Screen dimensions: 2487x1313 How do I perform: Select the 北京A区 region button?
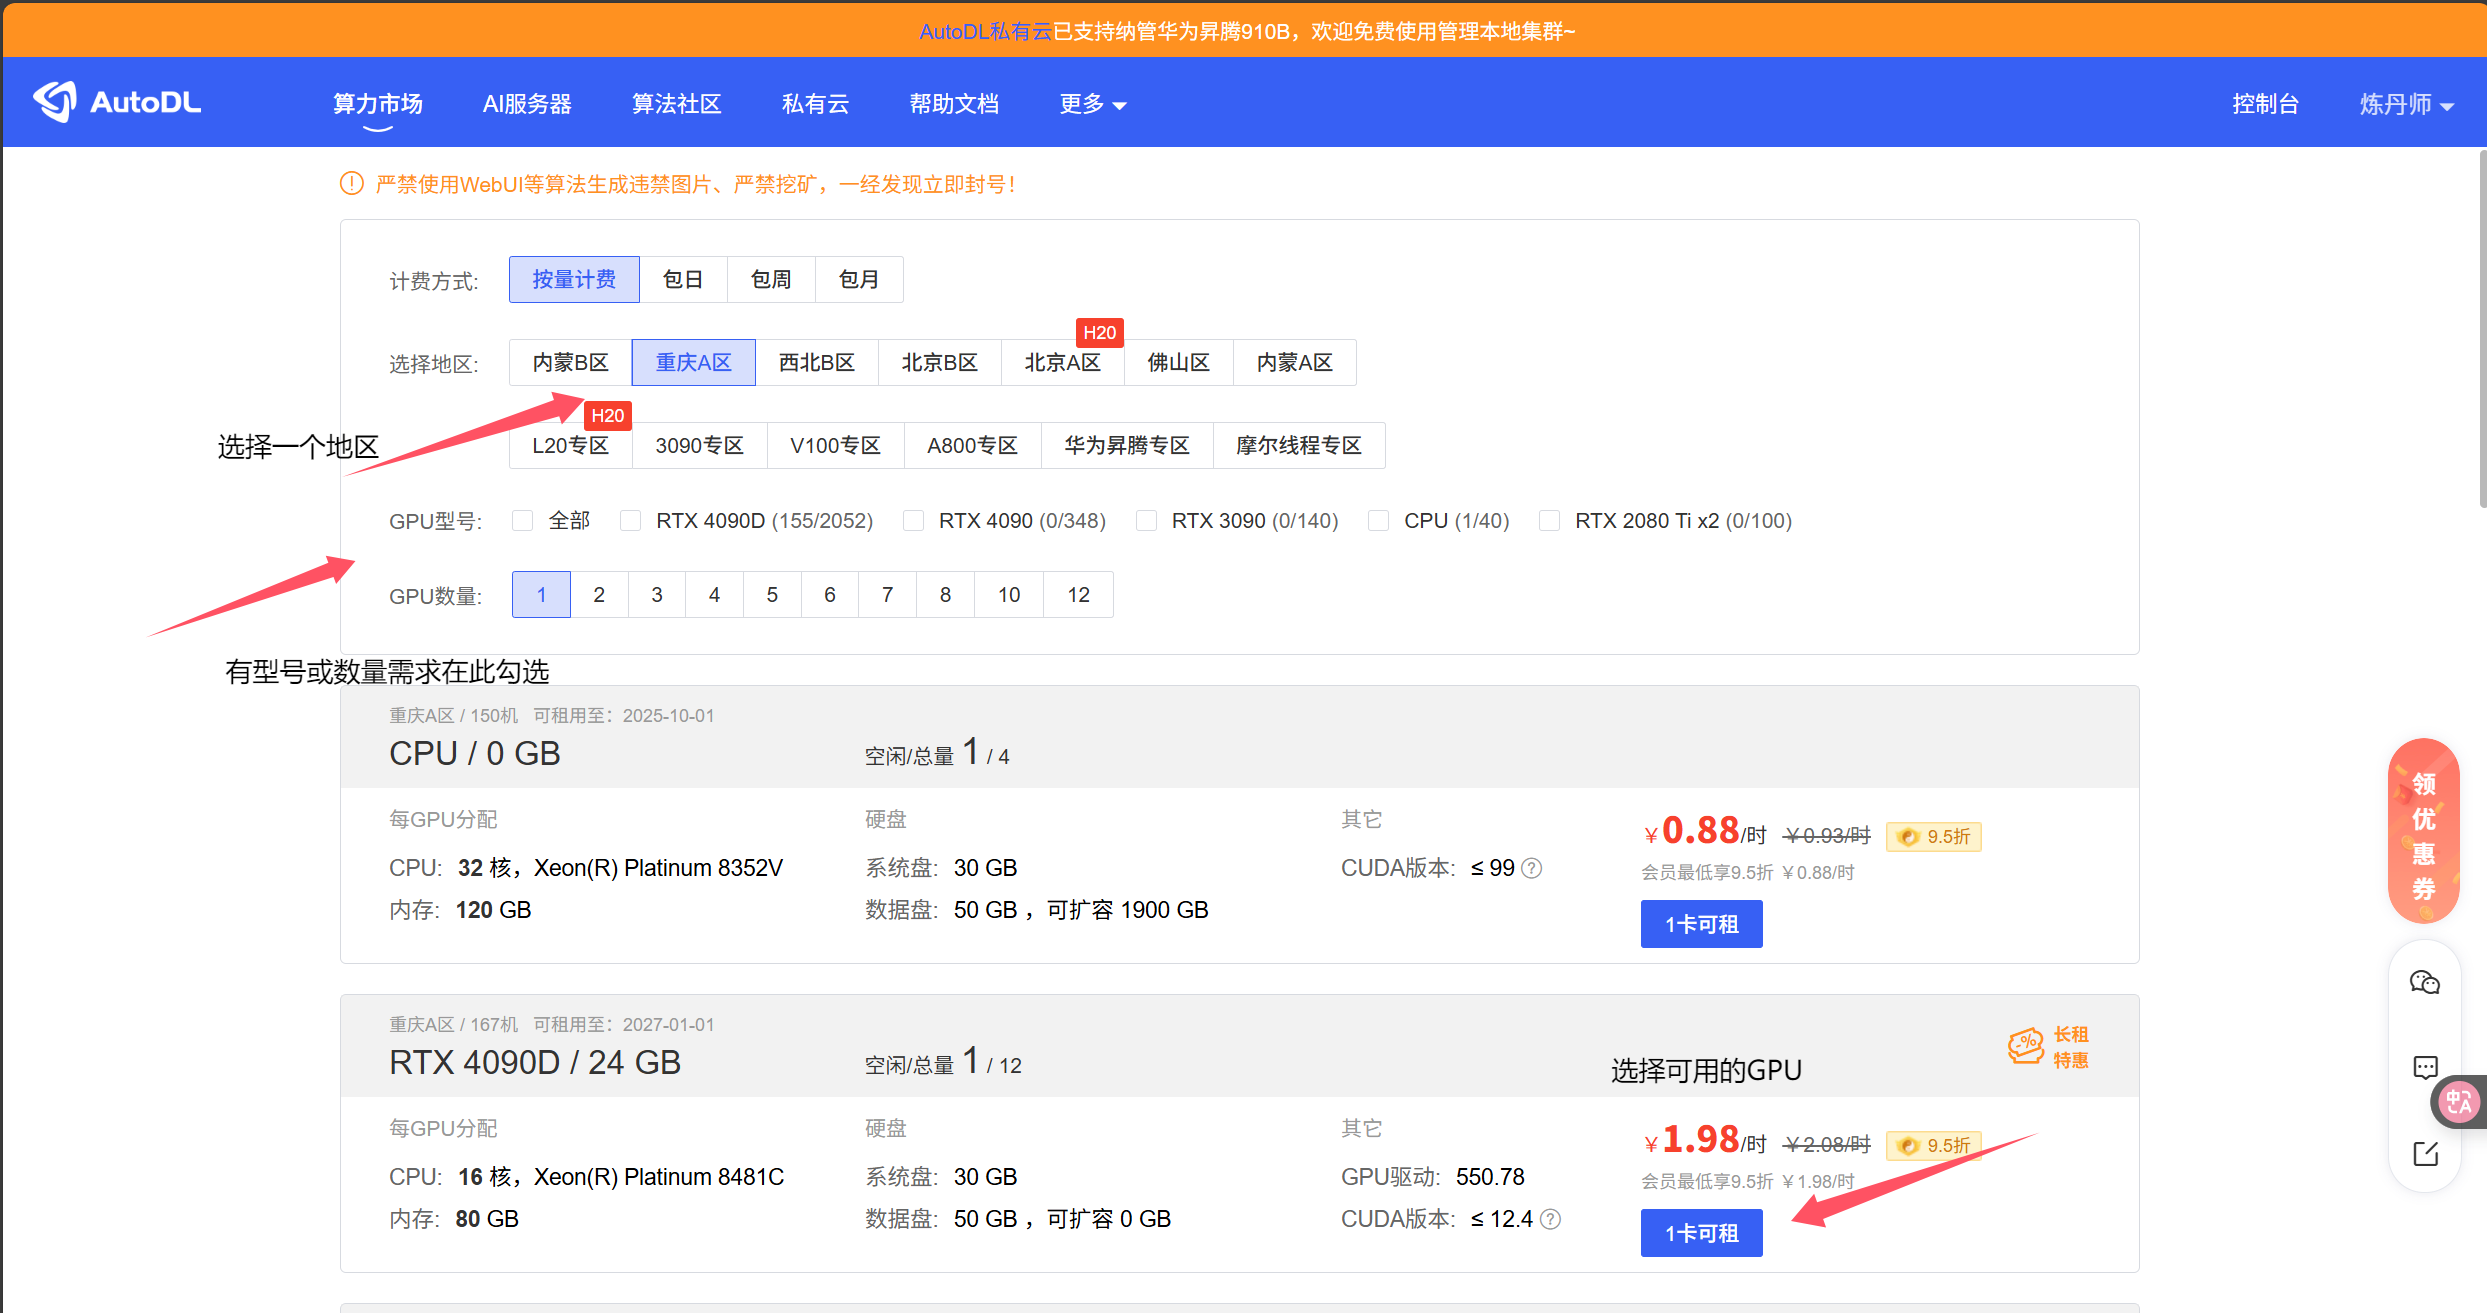point(1062,363)
